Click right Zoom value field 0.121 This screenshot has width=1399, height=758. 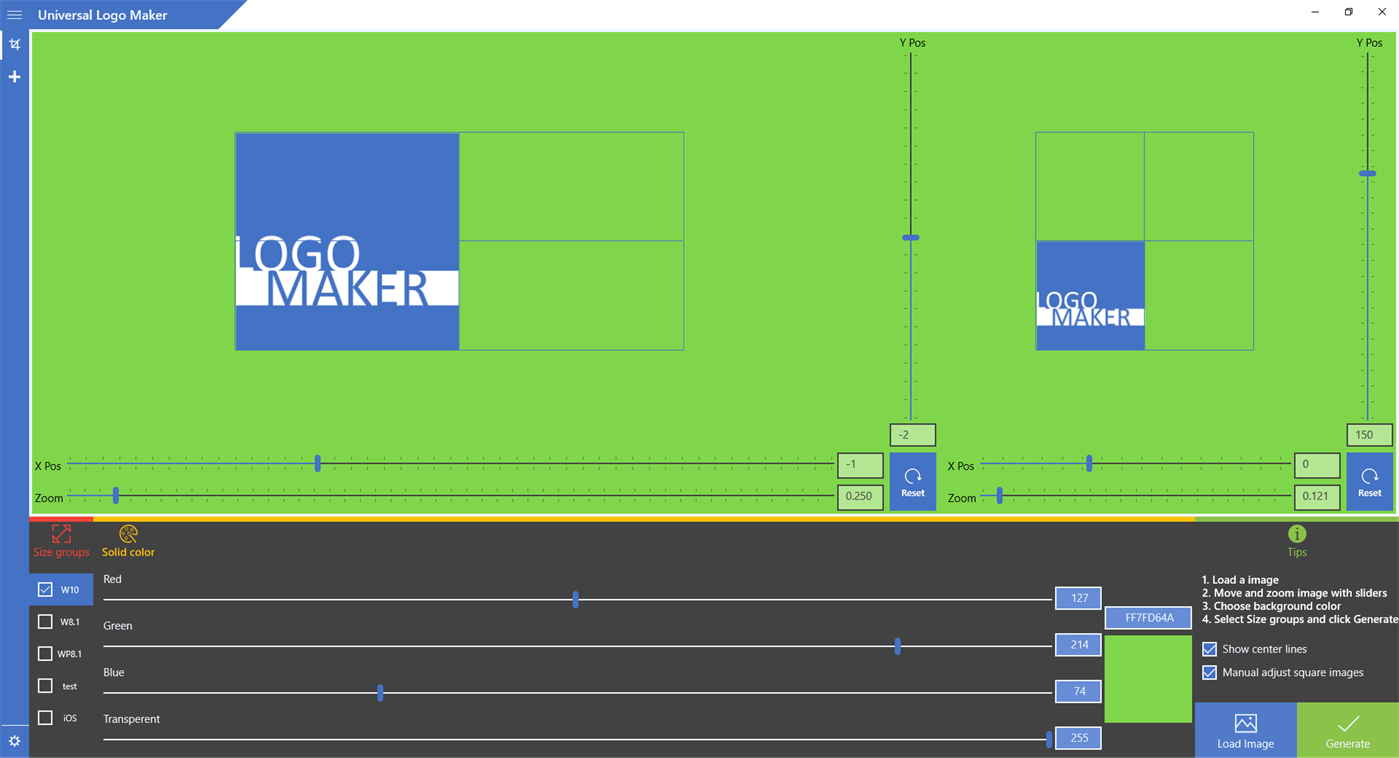(1317, 496)
